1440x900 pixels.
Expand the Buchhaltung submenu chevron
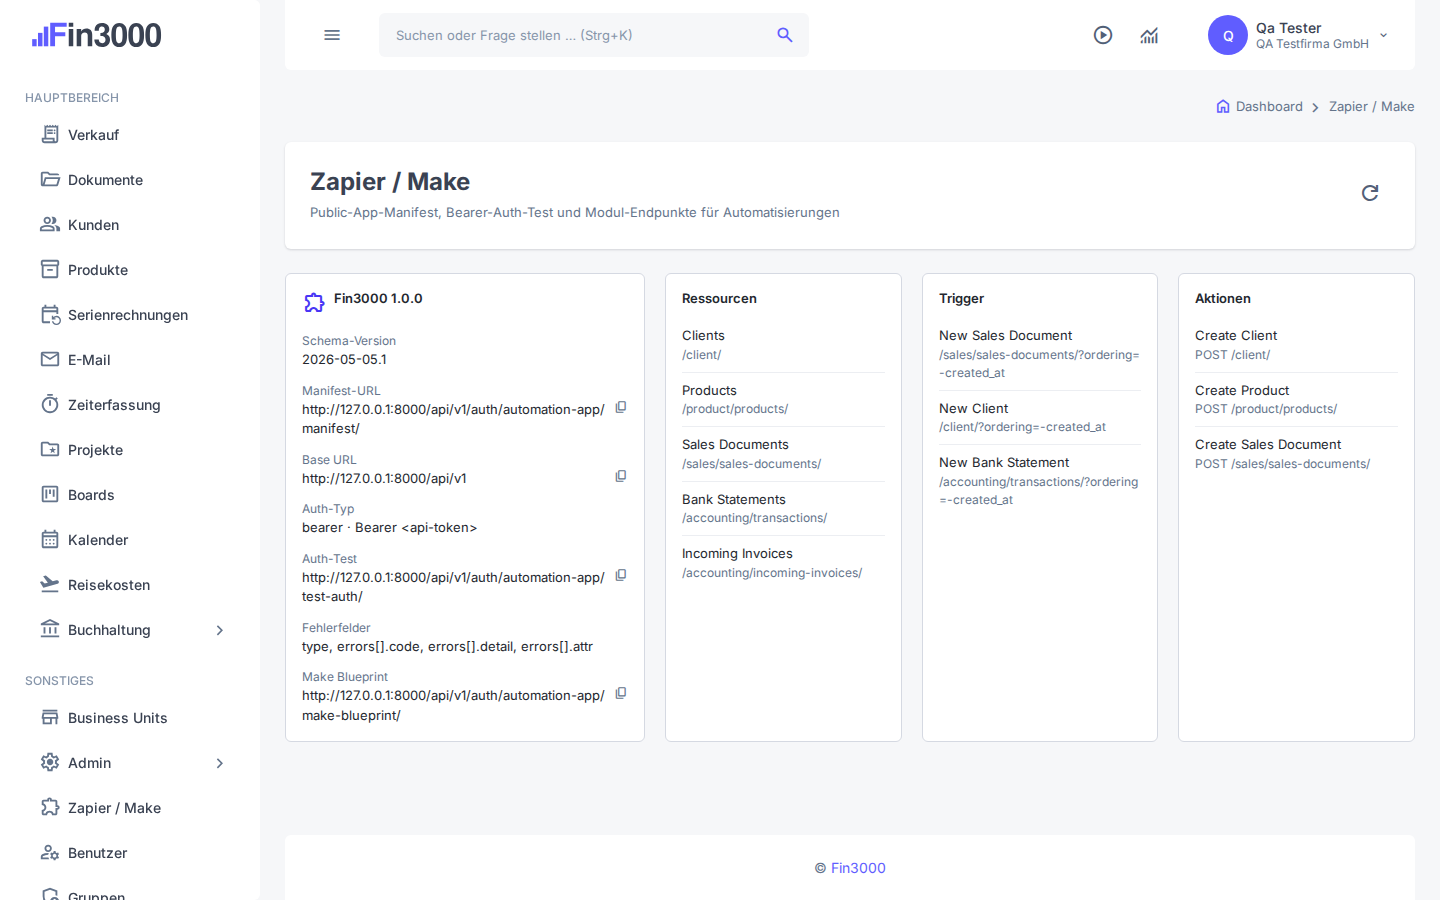tap(220, 630)
